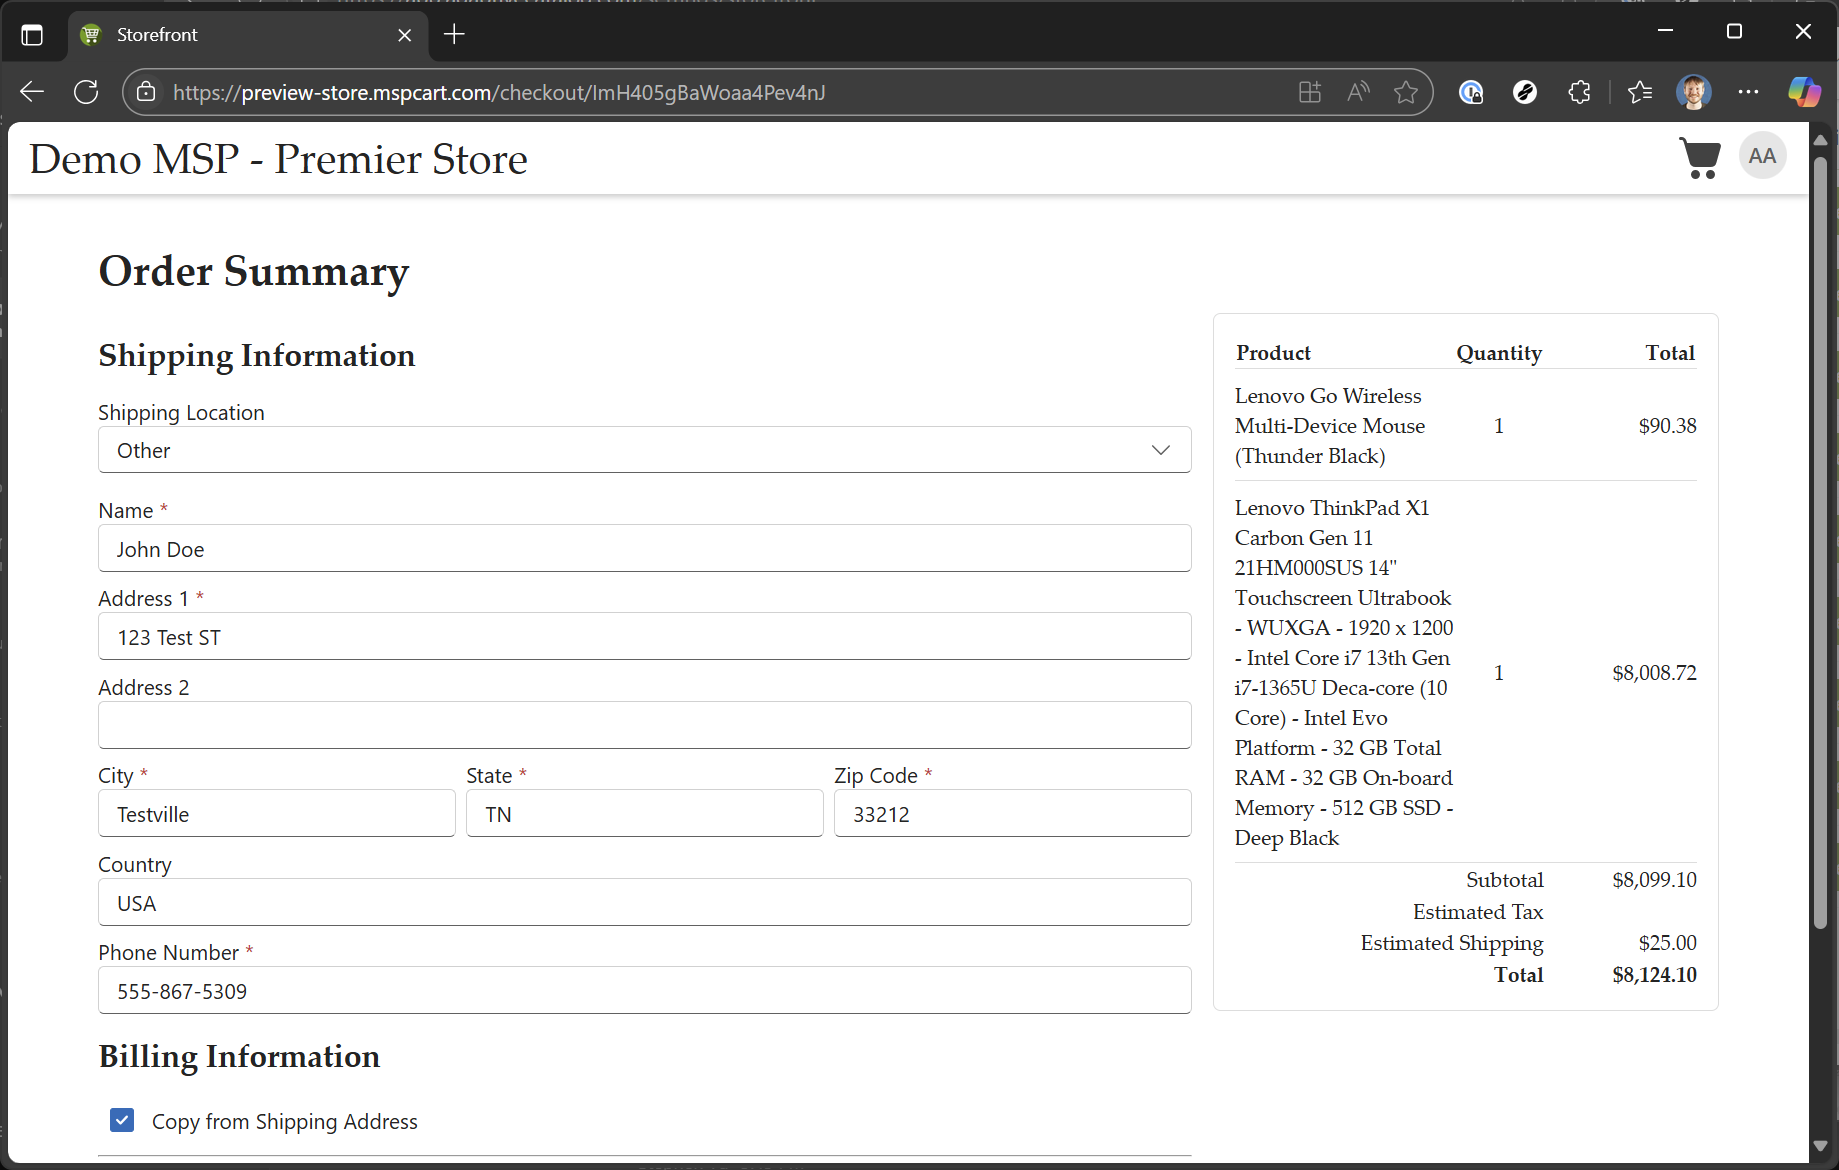The height and width of the screenshot is (1170, 1839).
Task: Click the scrollbar up arrow
Action: pyautogui.click(x=1821, y=140)
